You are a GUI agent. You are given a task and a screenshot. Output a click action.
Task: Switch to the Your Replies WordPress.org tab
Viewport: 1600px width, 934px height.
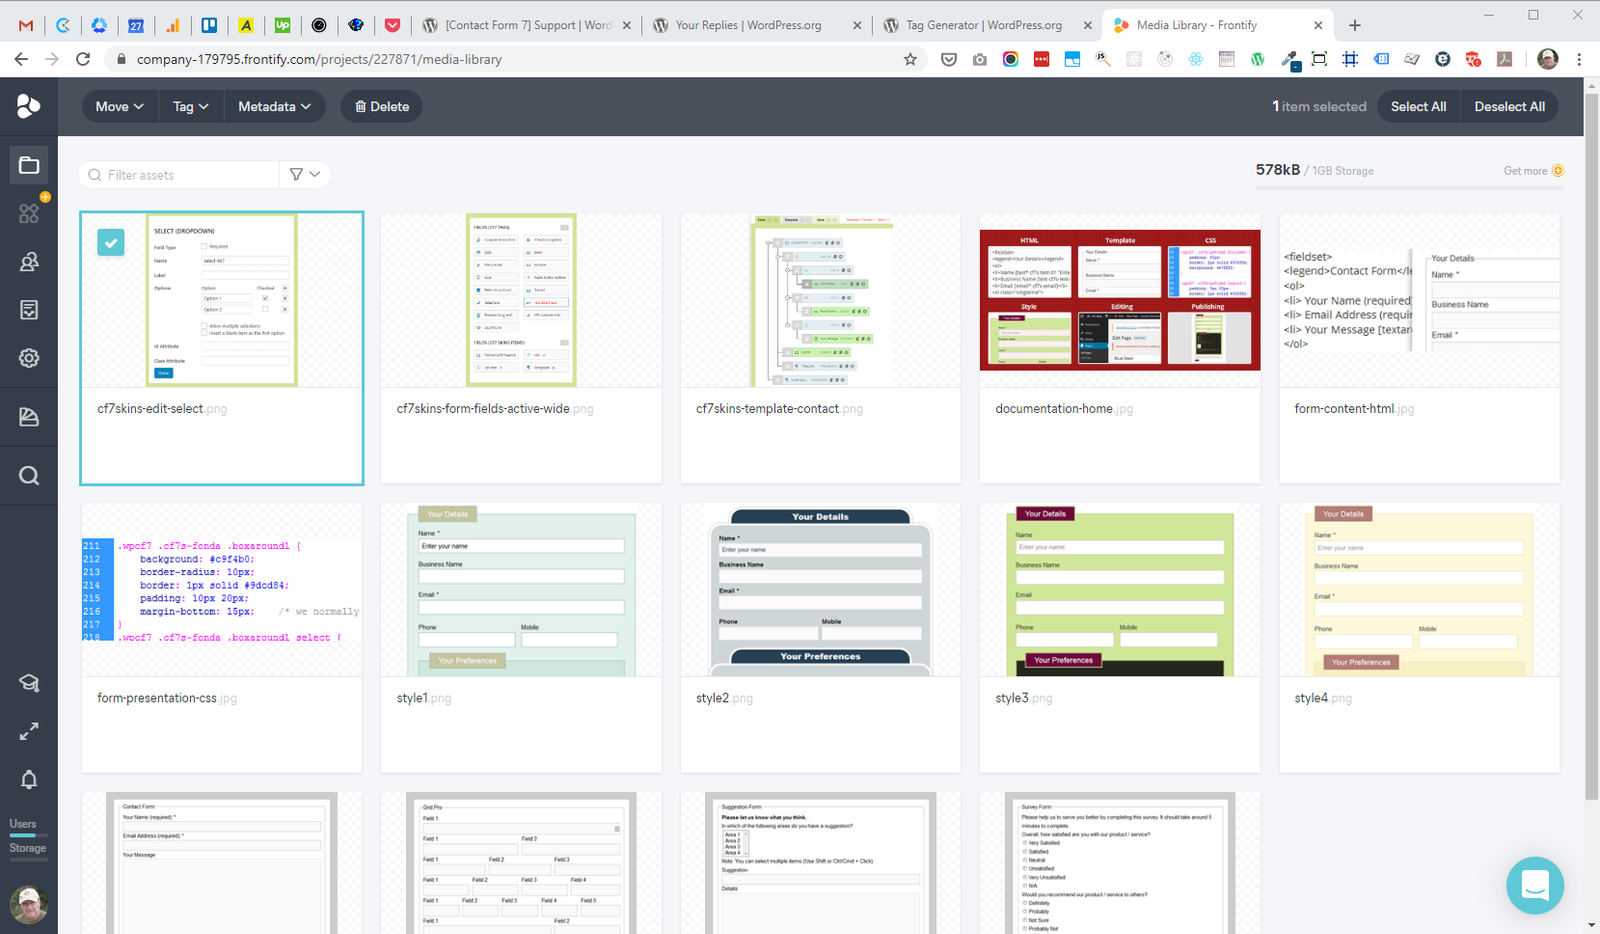(x=749, y=25)
